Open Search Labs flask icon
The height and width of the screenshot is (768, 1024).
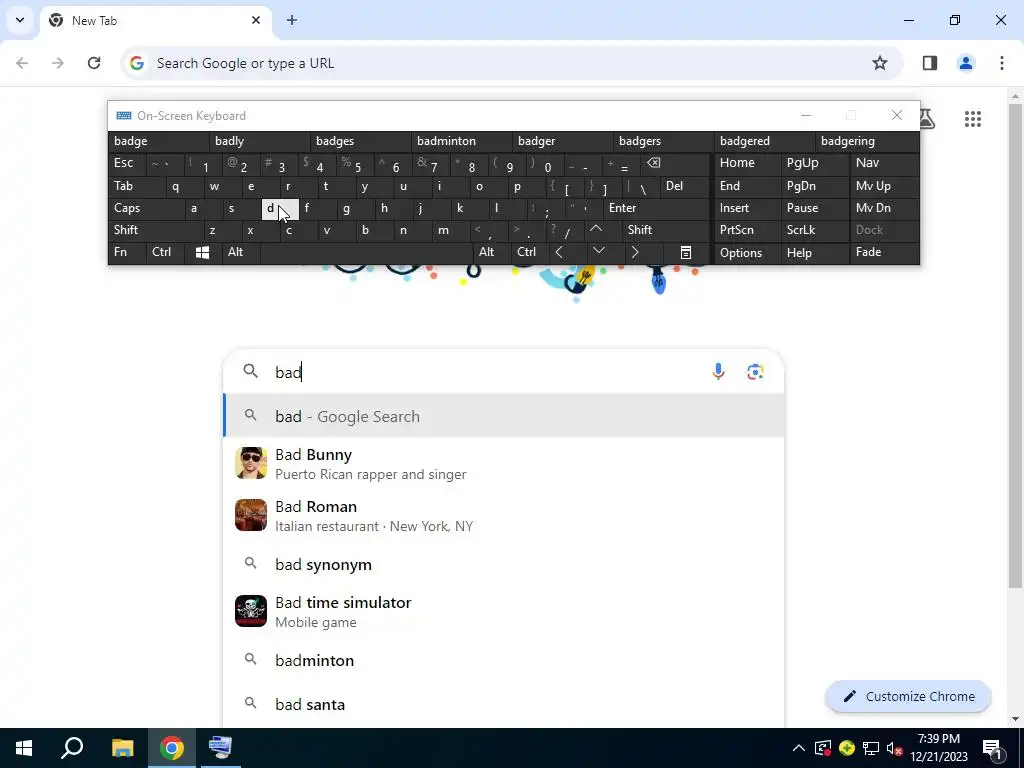(x=927, y=119)
